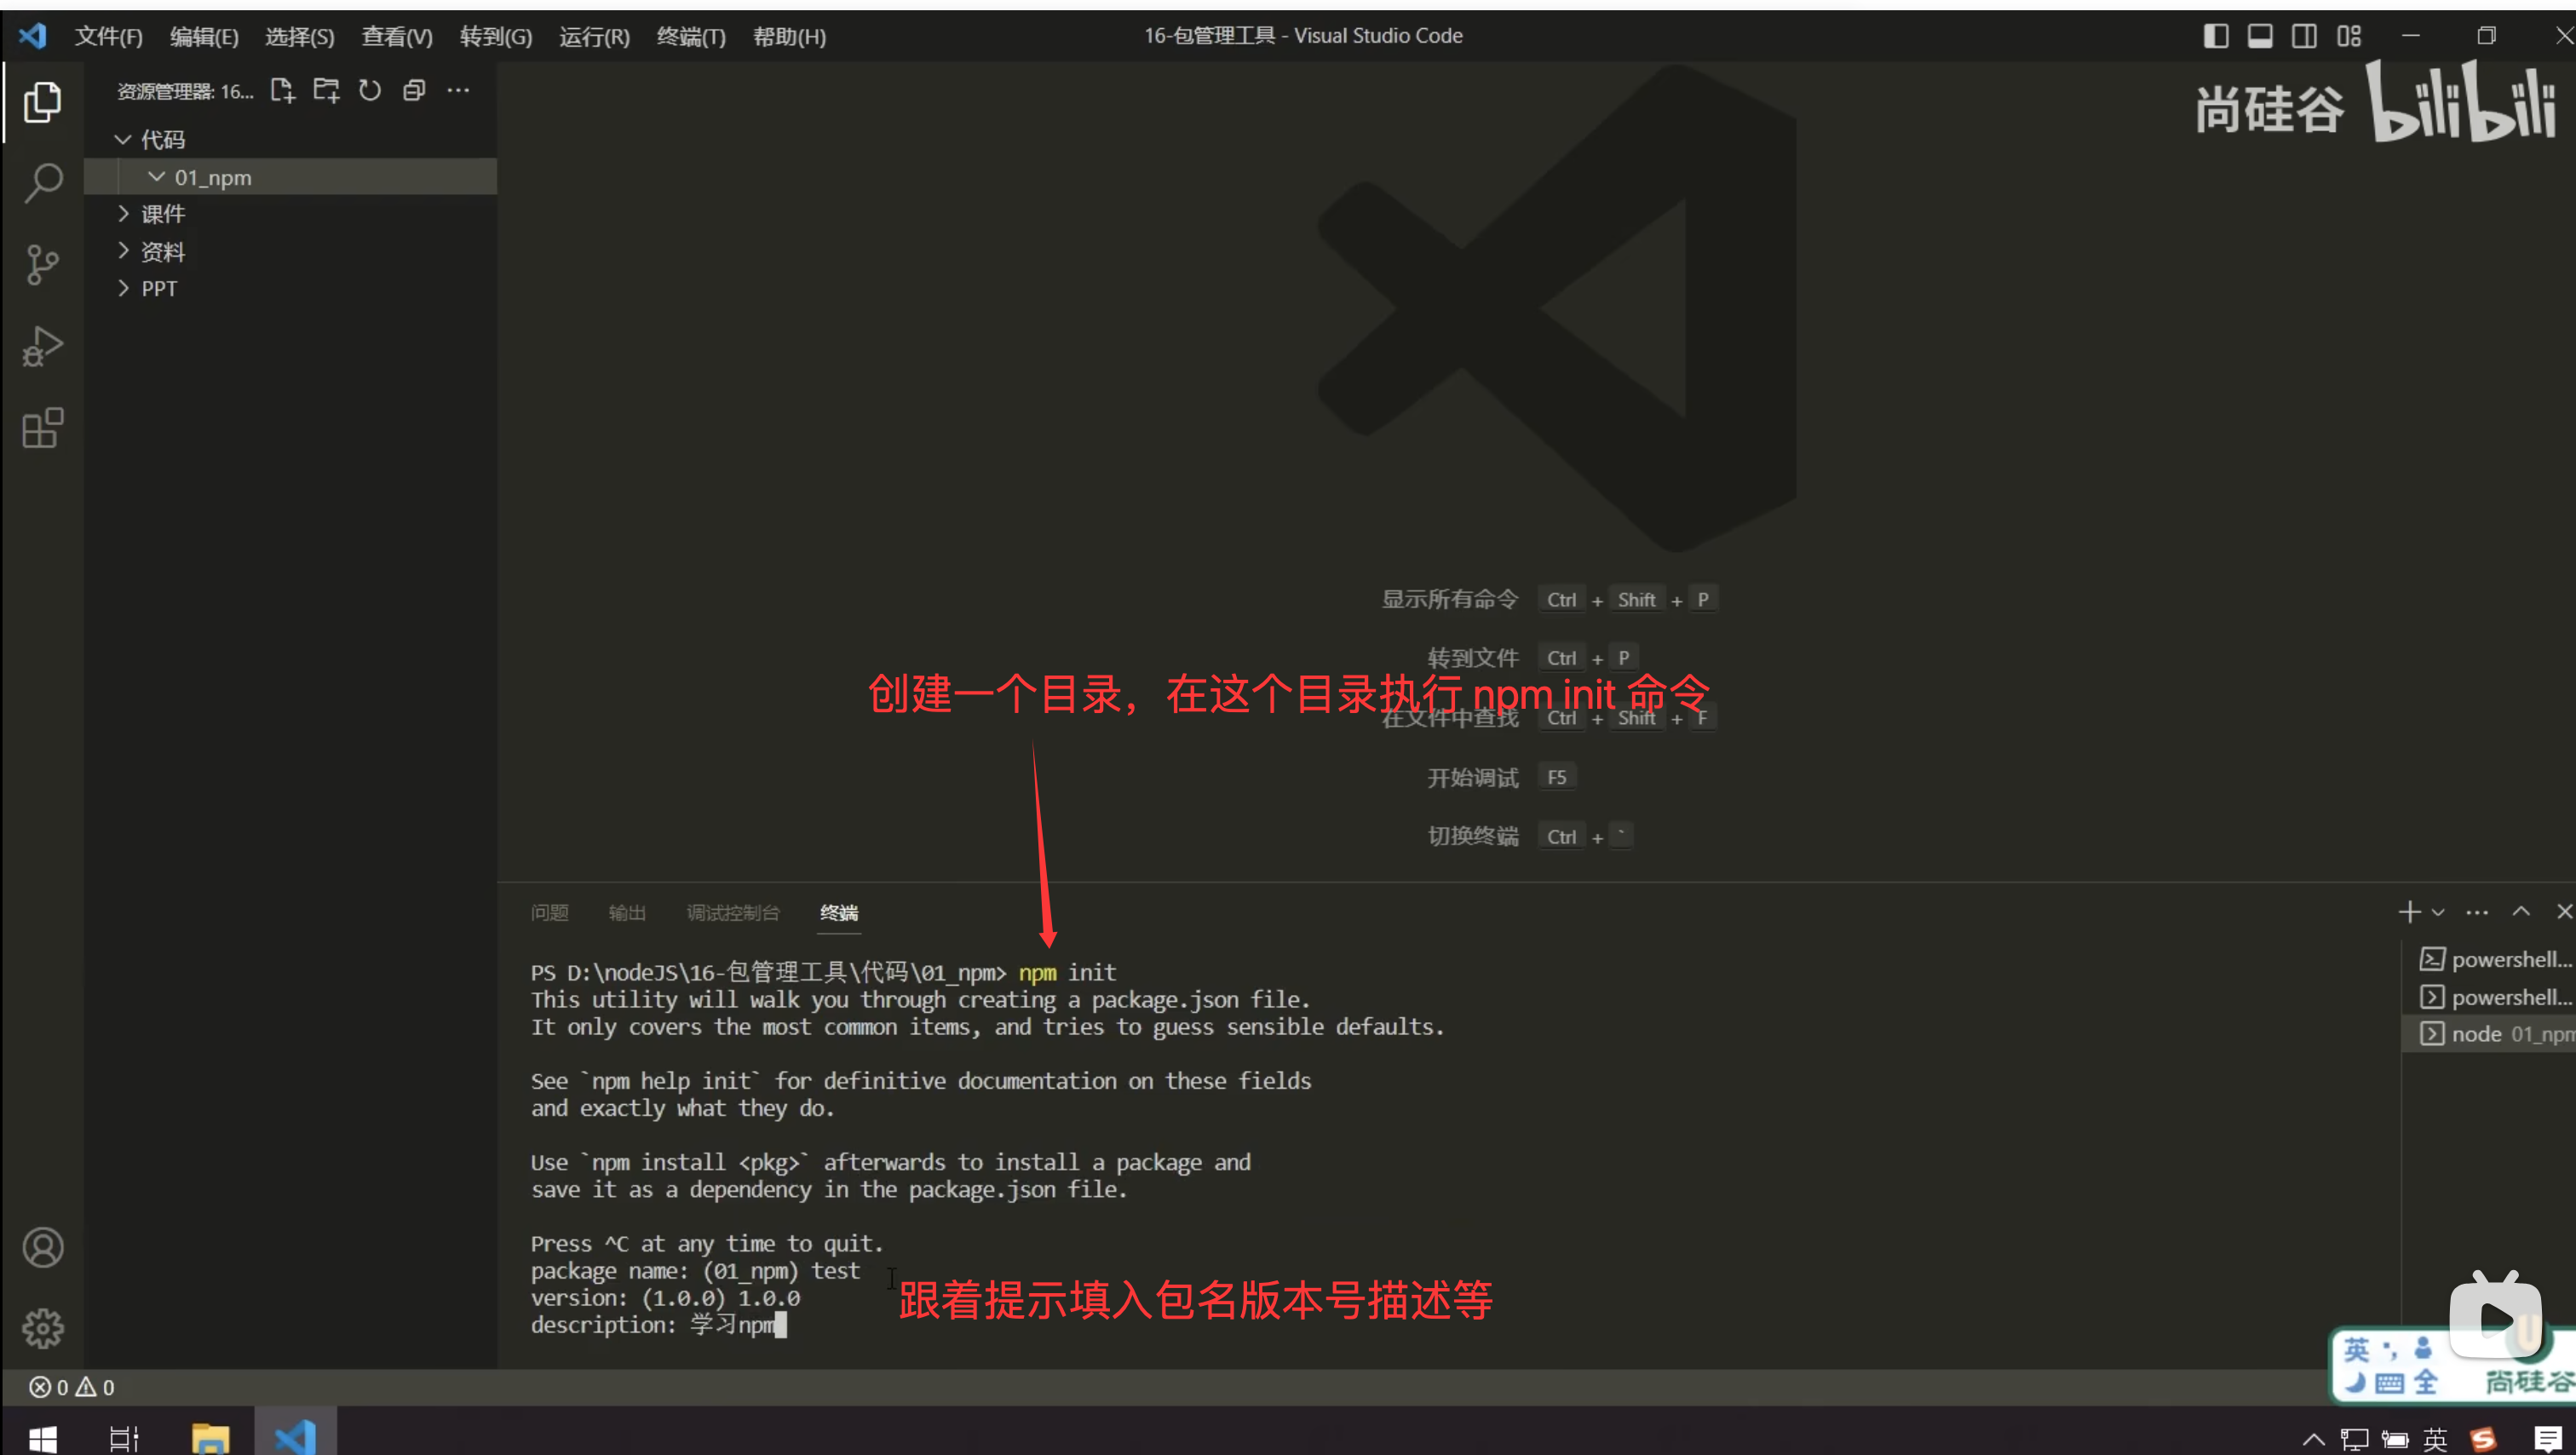Click the New File icon in explorer

(283, 91)
